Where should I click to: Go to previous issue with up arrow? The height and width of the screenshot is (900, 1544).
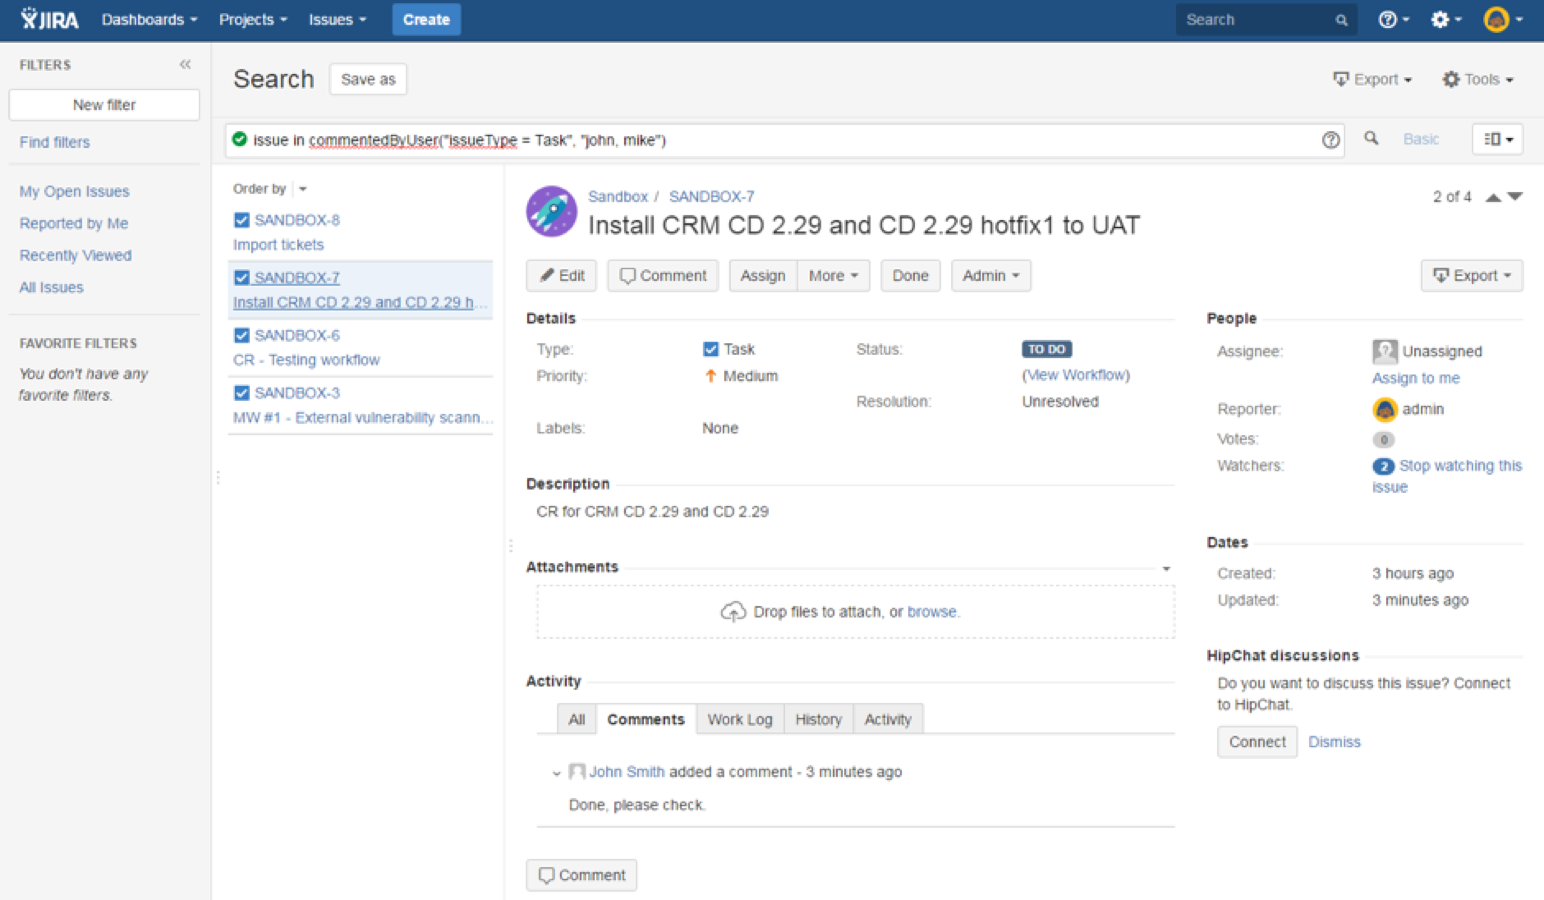pos(1492,197)
